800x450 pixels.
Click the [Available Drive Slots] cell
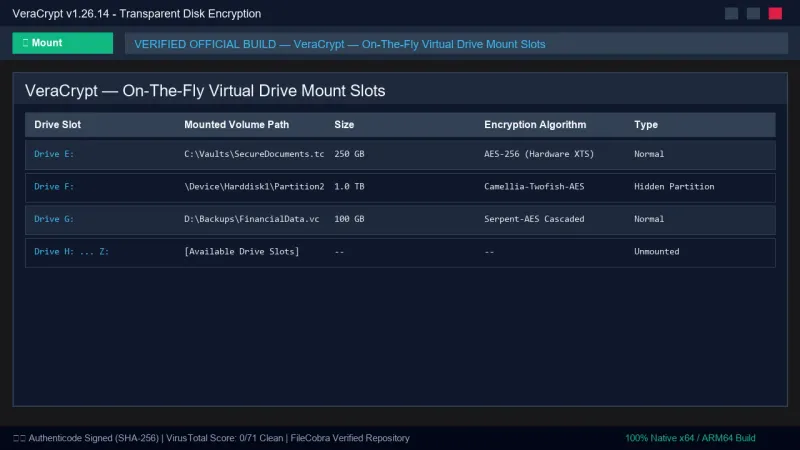(x=242, y=252)
